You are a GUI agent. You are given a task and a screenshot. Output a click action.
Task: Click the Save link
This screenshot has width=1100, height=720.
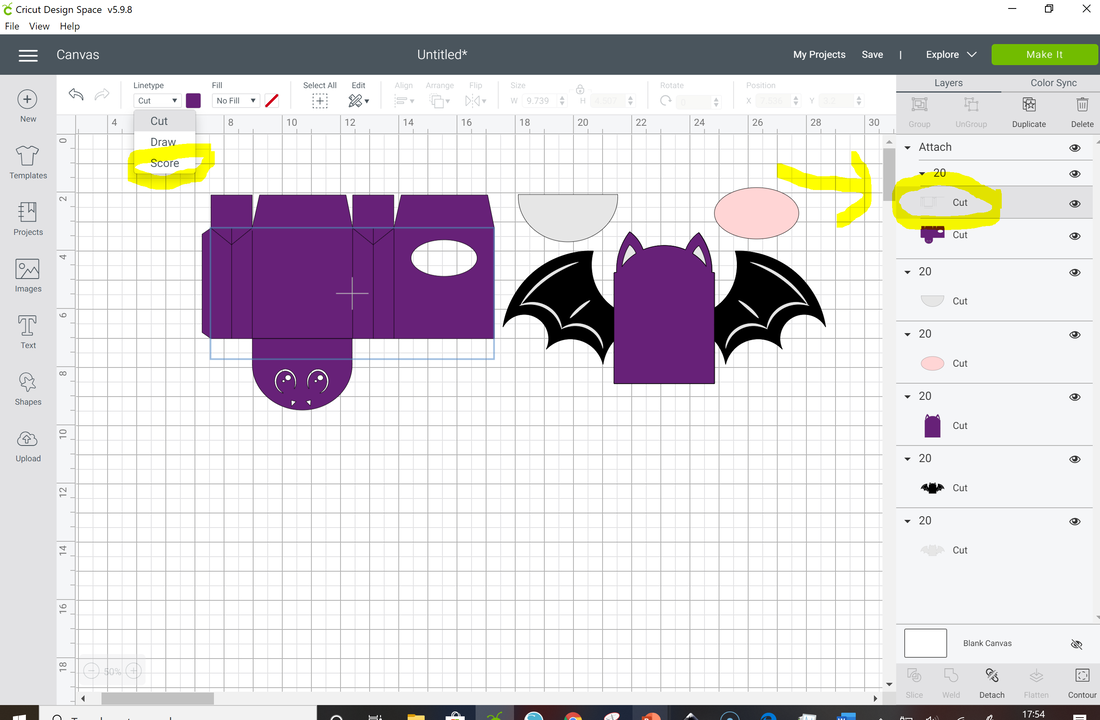(x=872, y=55)
